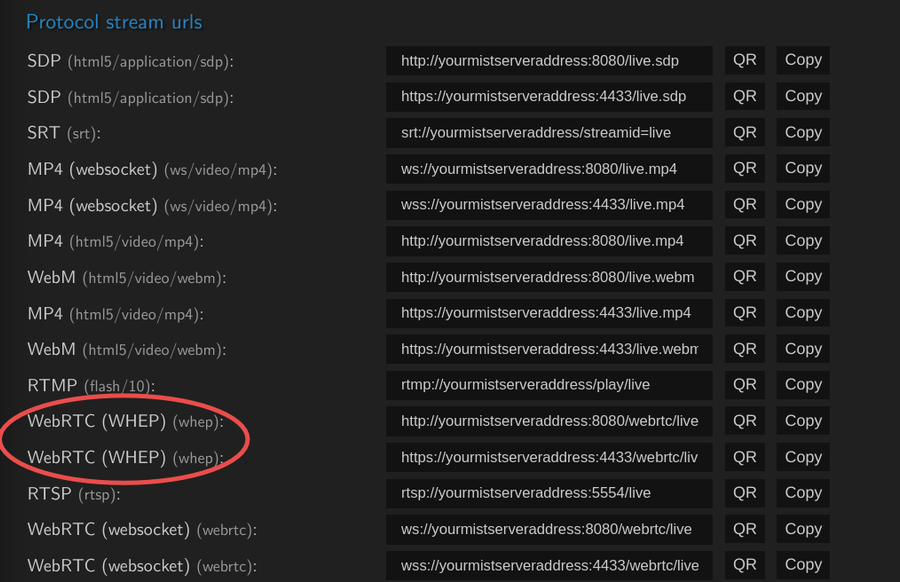Image resolution: width=900 pixels, height=582 pixels.
Task: Click the https://...4433/webrtc/liv URL field
Action: tap(549, 457)
